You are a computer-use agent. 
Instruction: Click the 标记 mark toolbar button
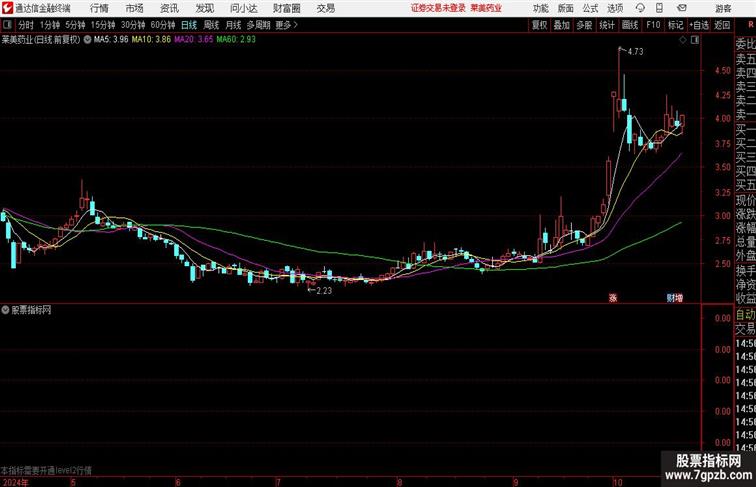click(675, 25)
